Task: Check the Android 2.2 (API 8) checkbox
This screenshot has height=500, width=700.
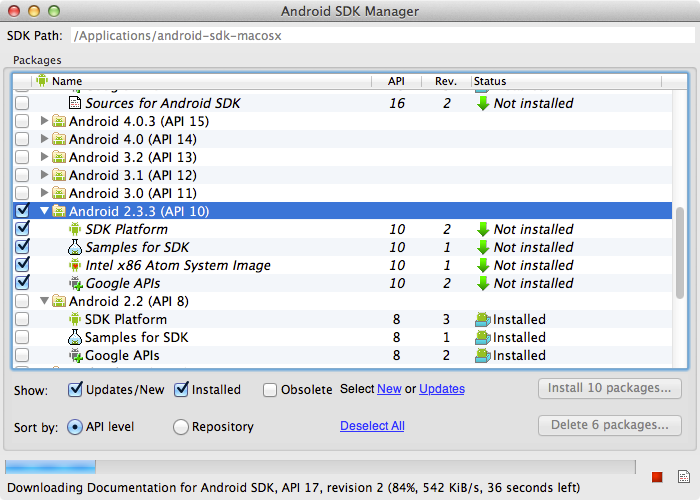Action: click(22, 301)
